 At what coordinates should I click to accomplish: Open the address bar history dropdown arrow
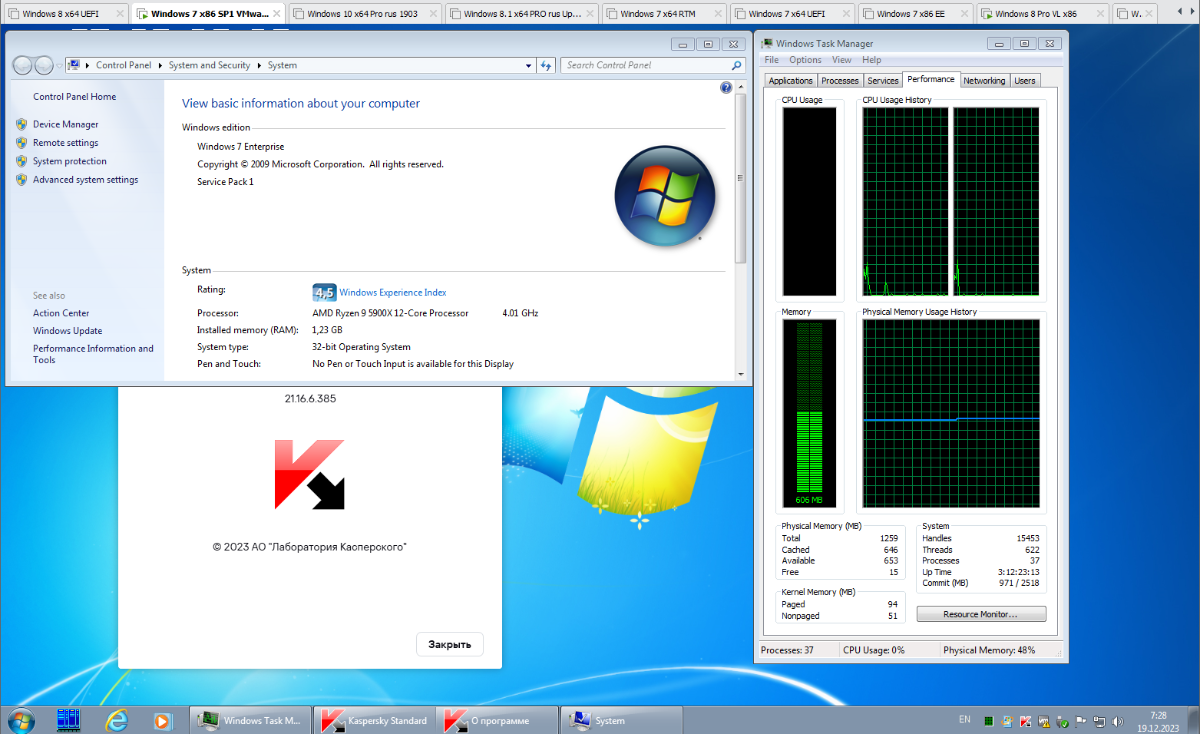pyautogui.click(x=529, y=65)
